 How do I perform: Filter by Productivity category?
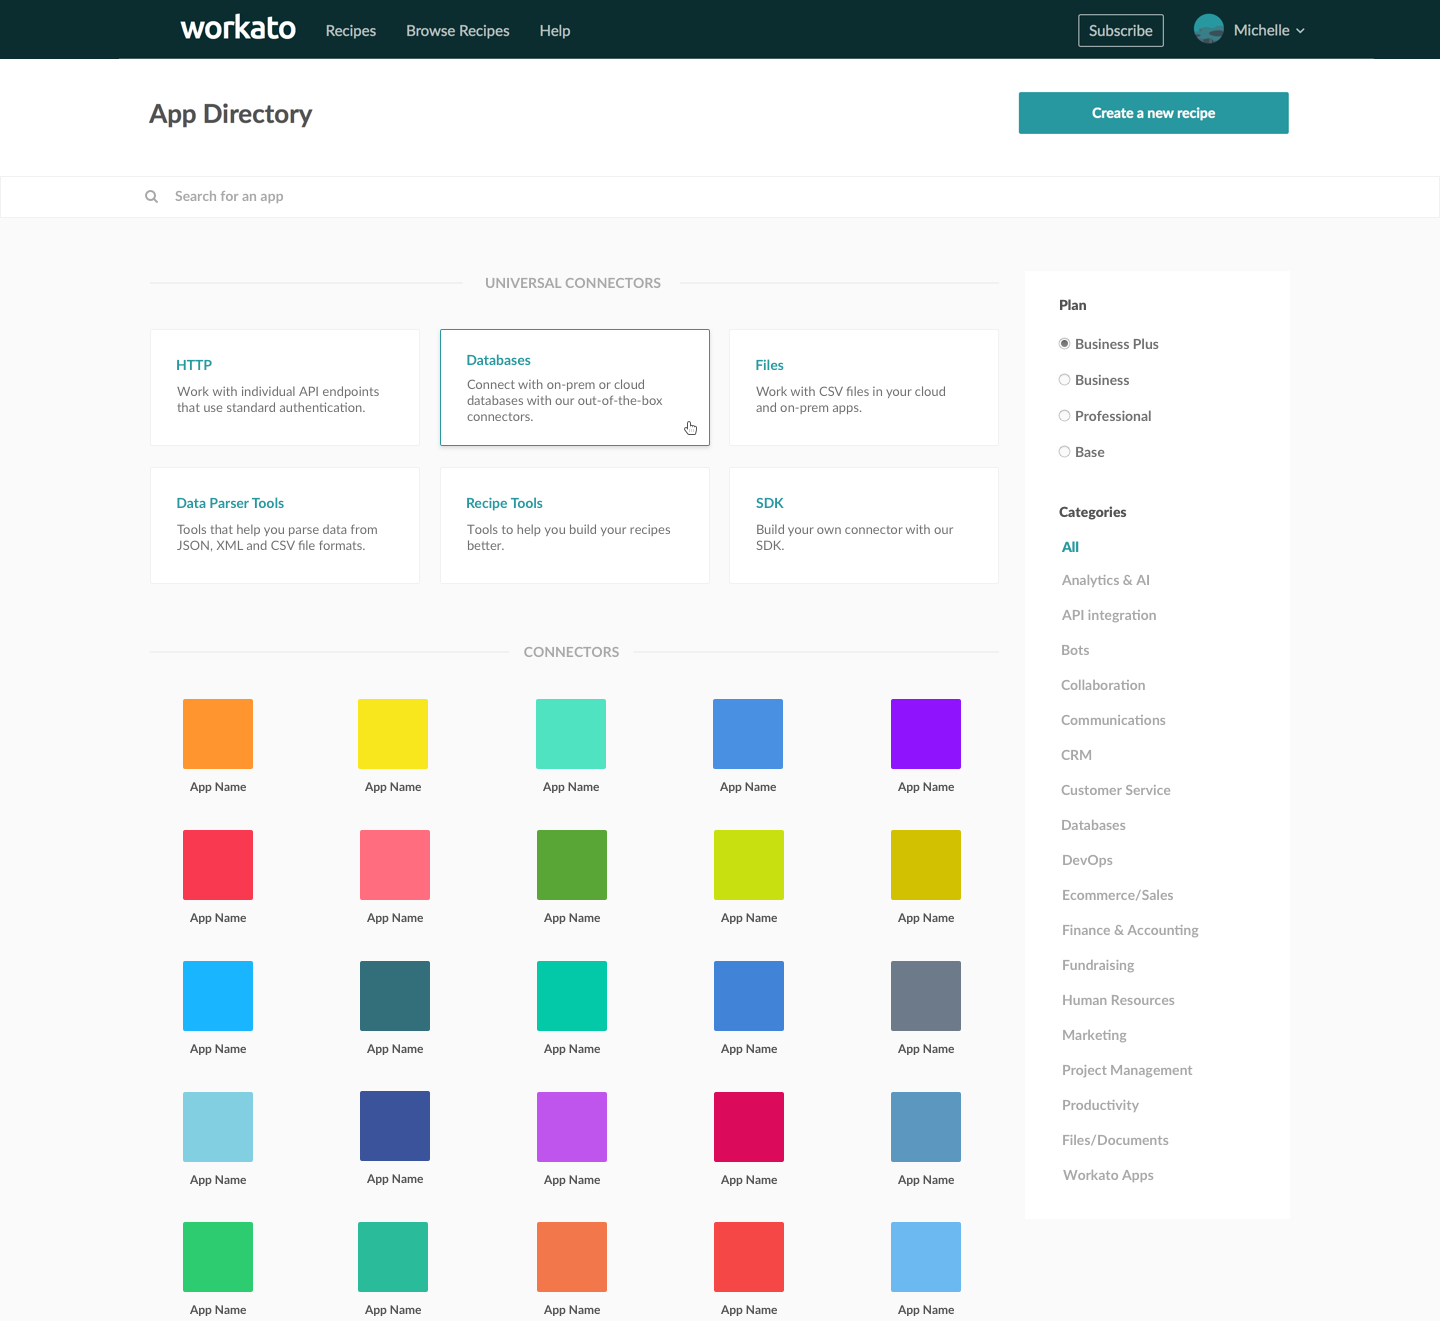(x=1100, y=1105)
